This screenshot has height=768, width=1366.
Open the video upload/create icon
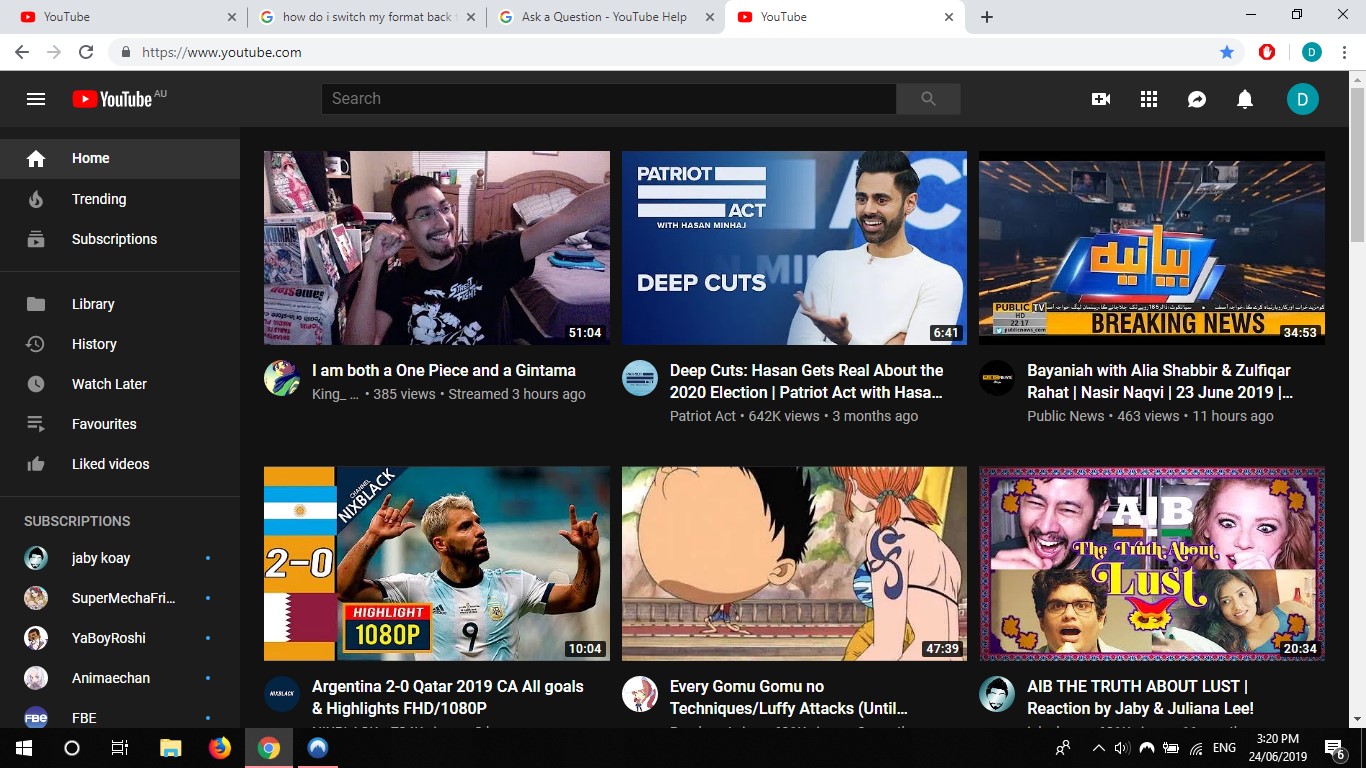click(1100, 98)
